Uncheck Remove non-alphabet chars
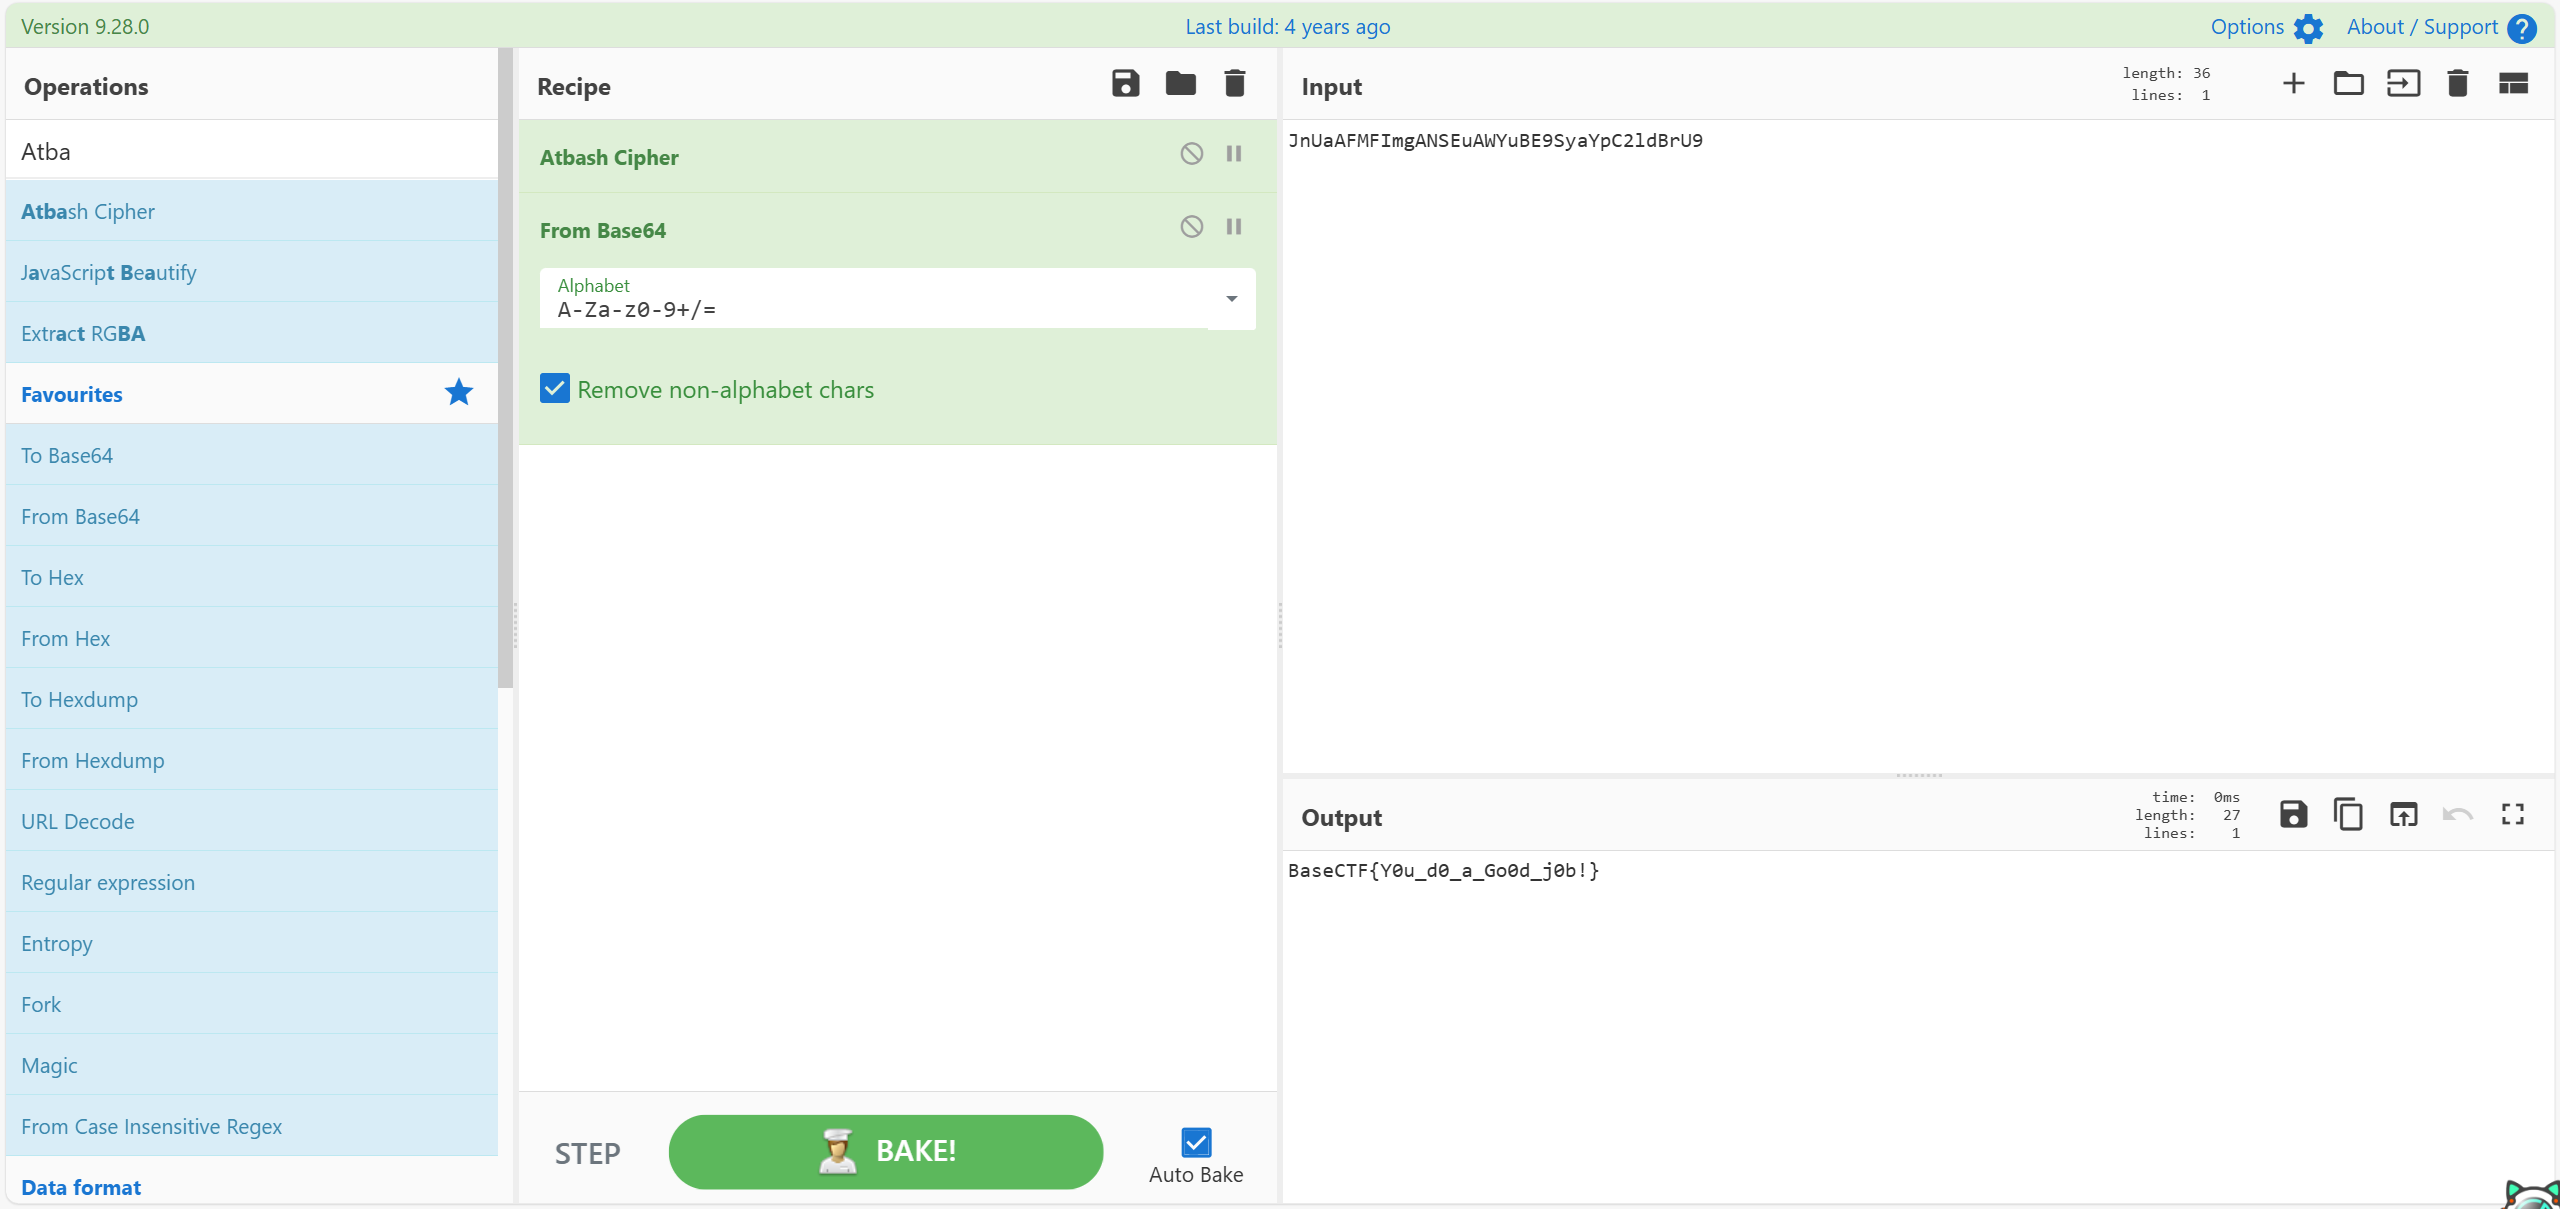 point(555,389)
